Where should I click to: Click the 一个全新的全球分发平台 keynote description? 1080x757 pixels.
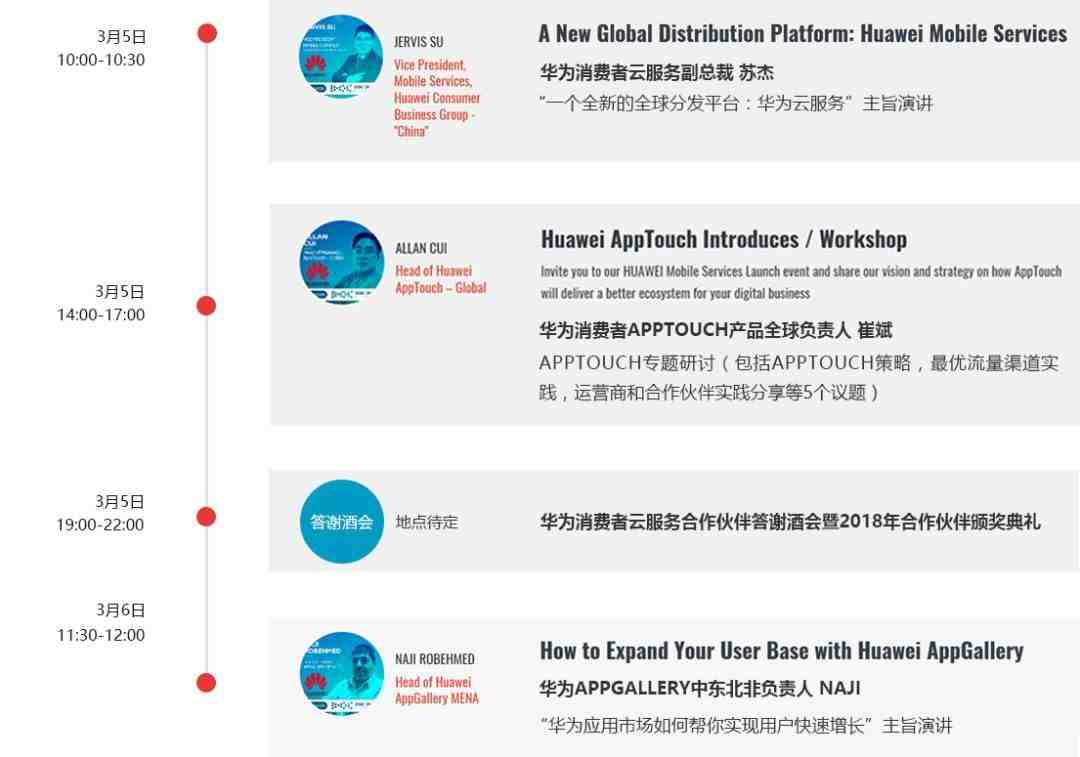[736, 103]
